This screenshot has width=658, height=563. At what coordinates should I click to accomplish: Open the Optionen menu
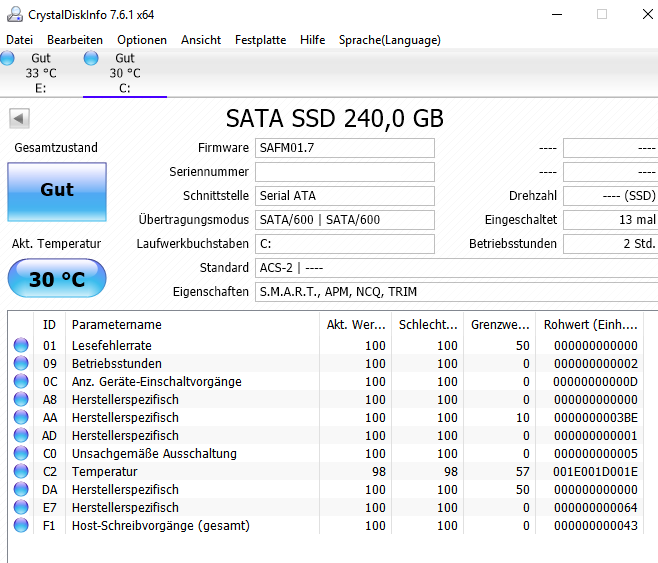coord(142,40)
